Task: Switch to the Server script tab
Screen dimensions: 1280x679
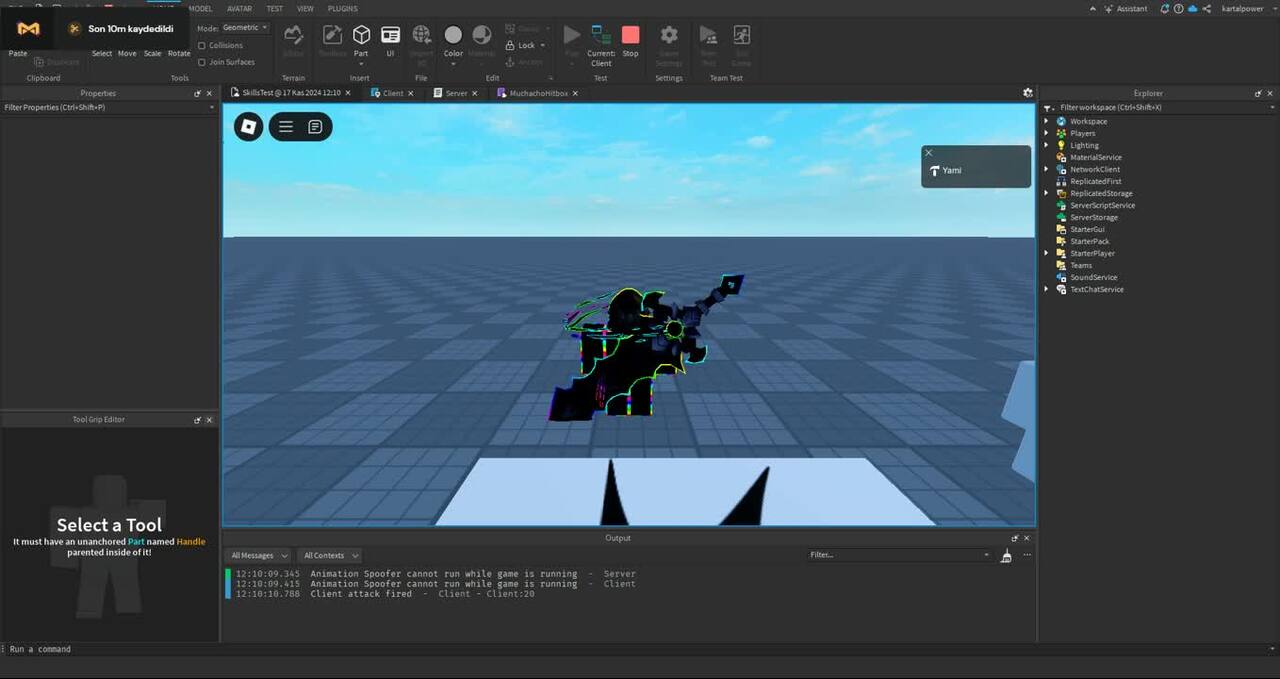Action: coord(456,93)
